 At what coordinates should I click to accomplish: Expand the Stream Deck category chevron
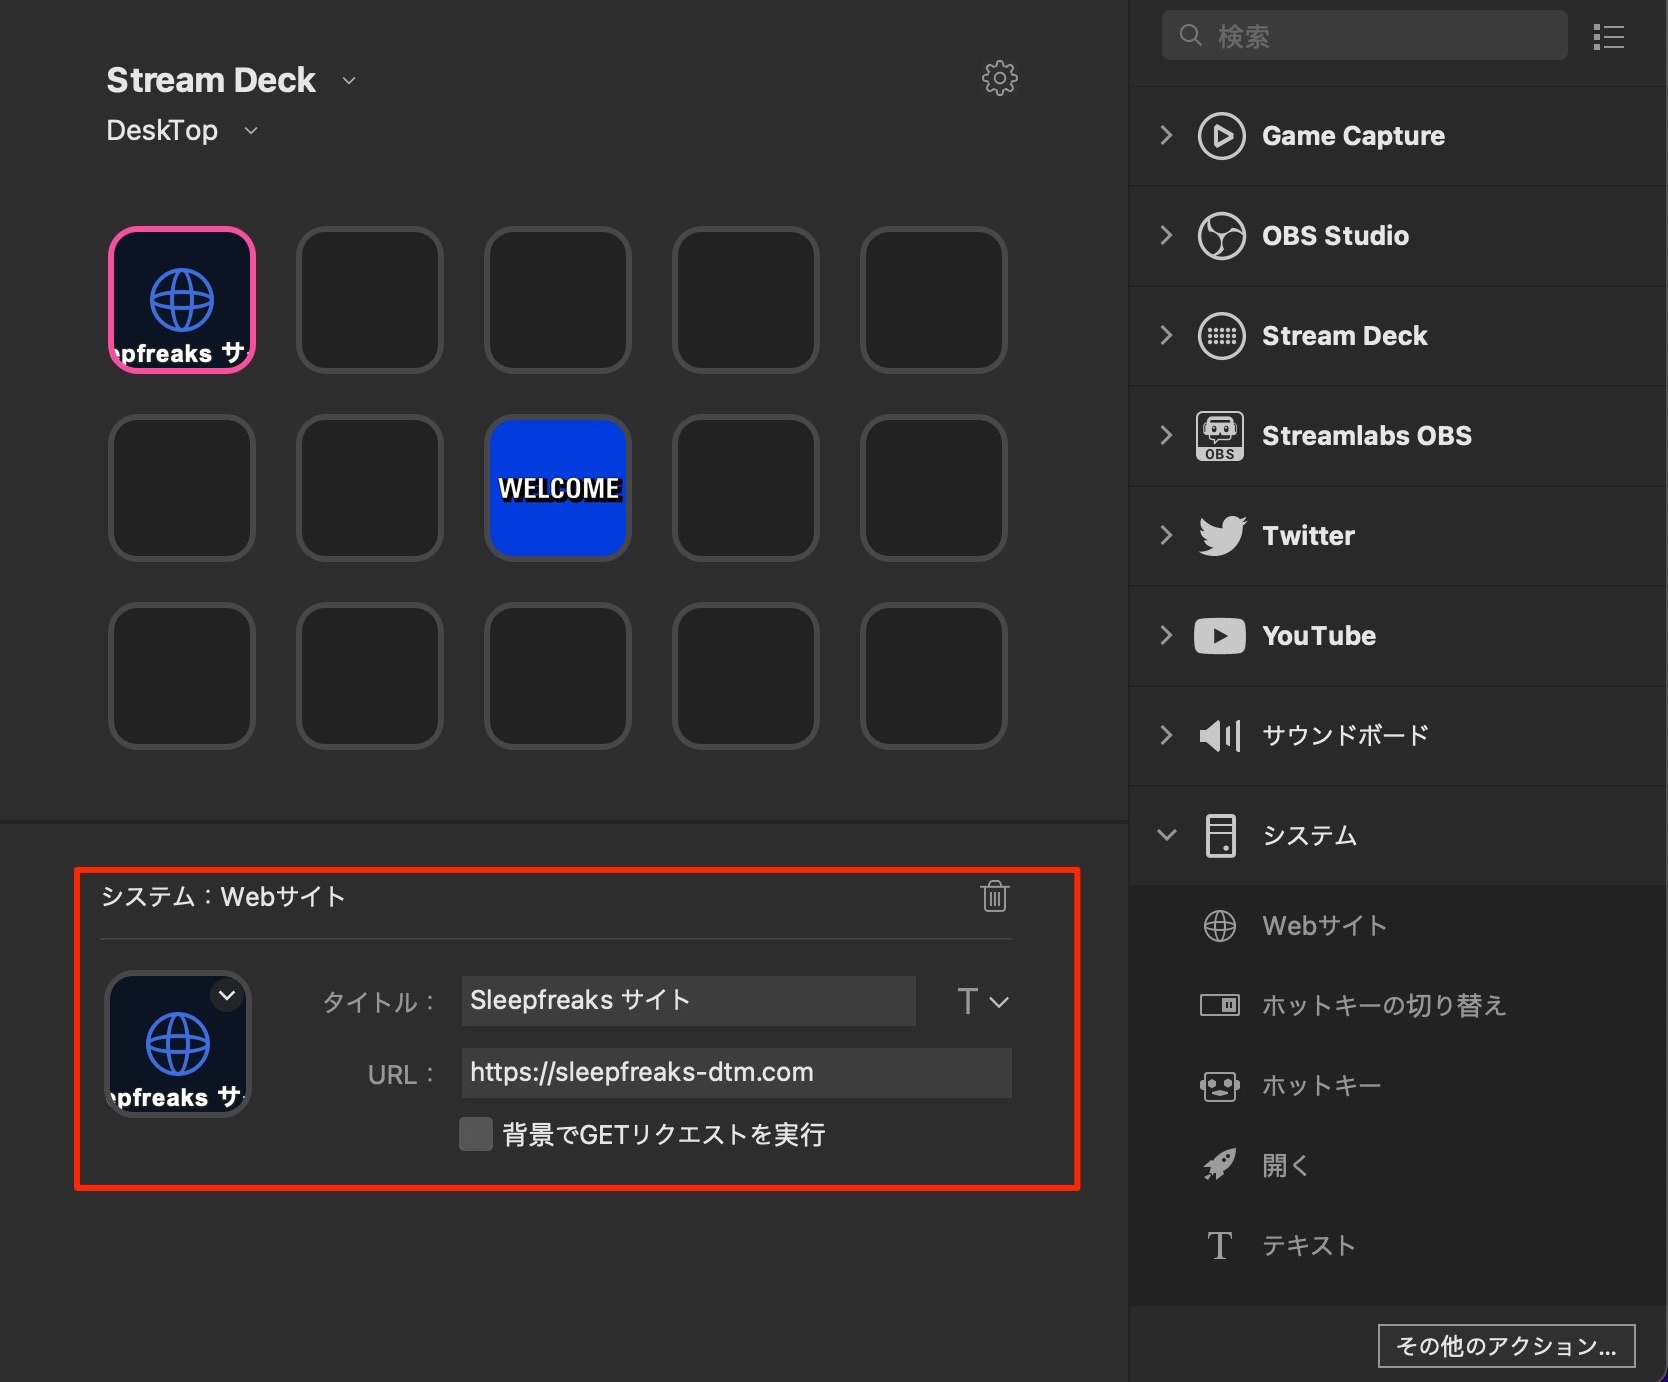(x=1166, y=336)
